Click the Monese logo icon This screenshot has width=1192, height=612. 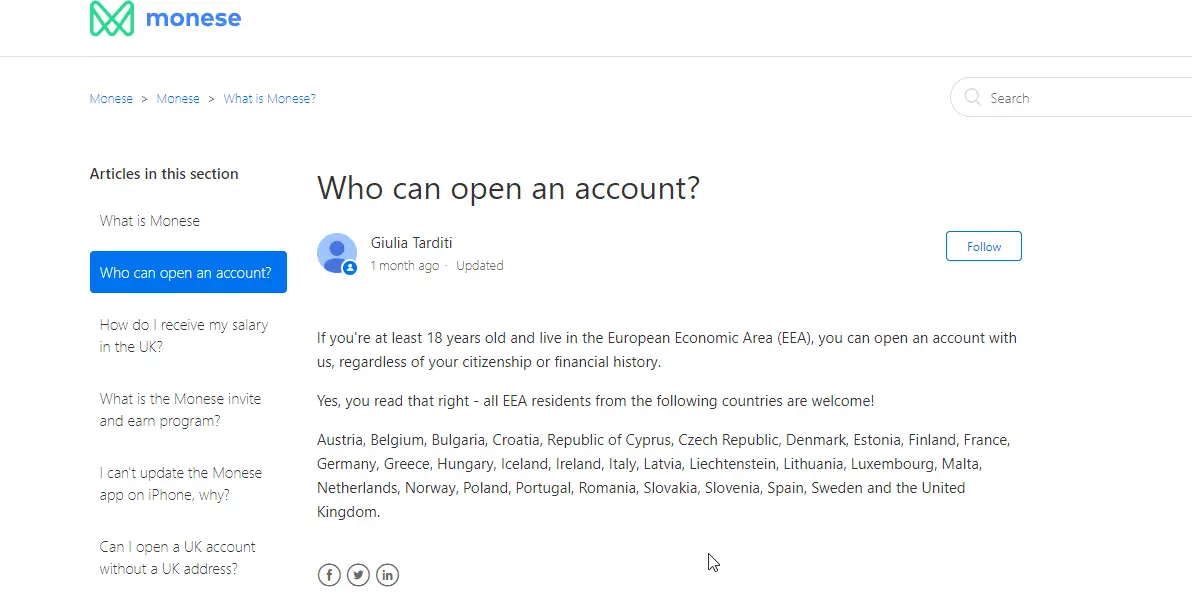111,19
